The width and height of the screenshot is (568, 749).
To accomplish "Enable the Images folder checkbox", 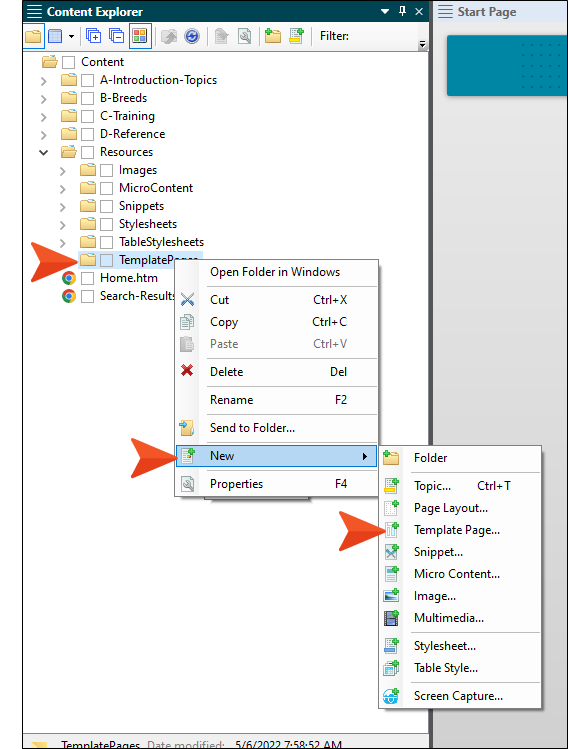I will (x=107, y=171).
